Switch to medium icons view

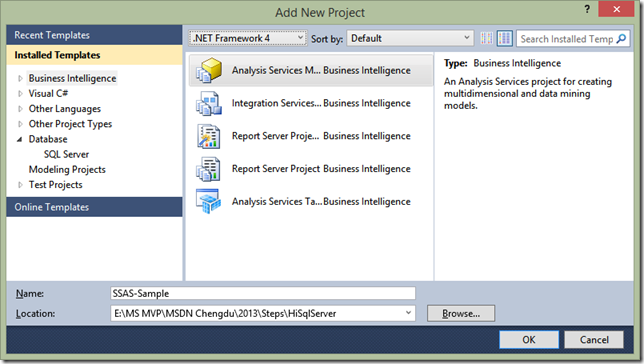(x=504, y=39)
